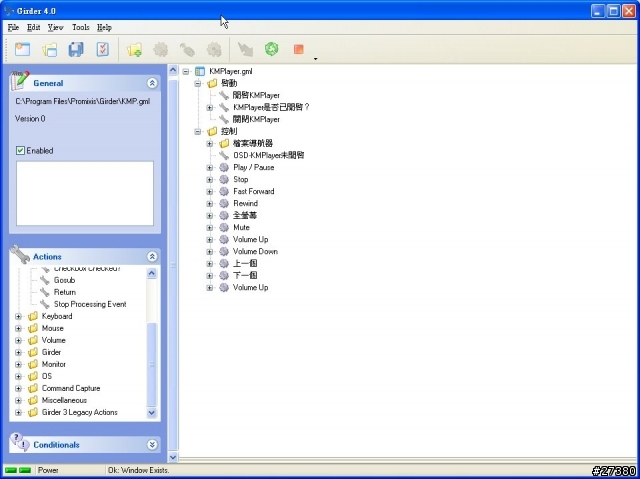This screenshot has height=479, width=640.
Task: Toggle the Enabled checkbox
Action: click(20, 151)
